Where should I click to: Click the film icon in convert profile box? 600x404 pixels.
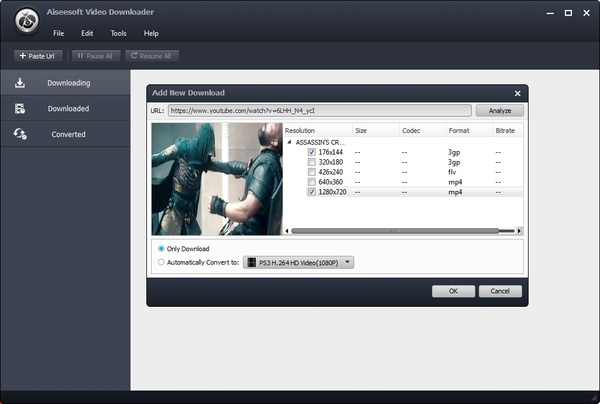[x=251, y=262]
